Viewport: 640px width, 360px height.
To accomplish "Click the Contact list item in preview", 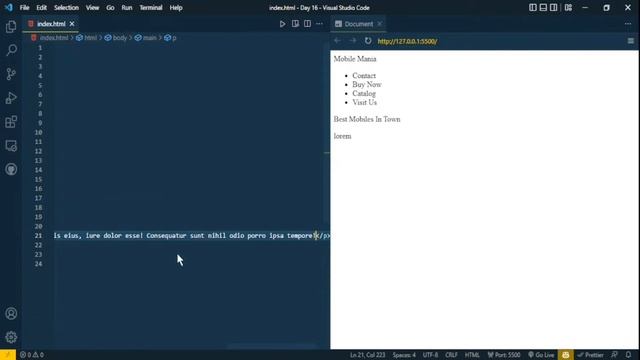I will [364, 76].
